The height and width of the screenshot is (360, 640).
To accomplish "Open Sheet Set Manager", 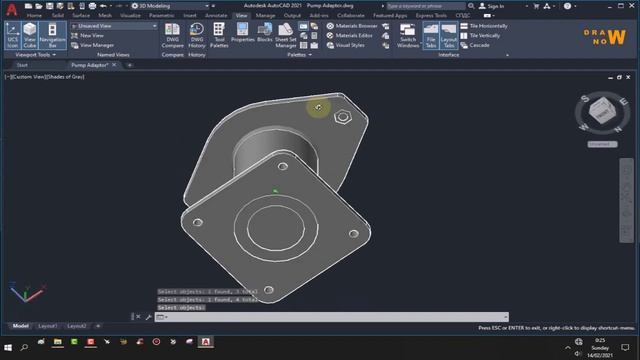I will click(286, 36).
